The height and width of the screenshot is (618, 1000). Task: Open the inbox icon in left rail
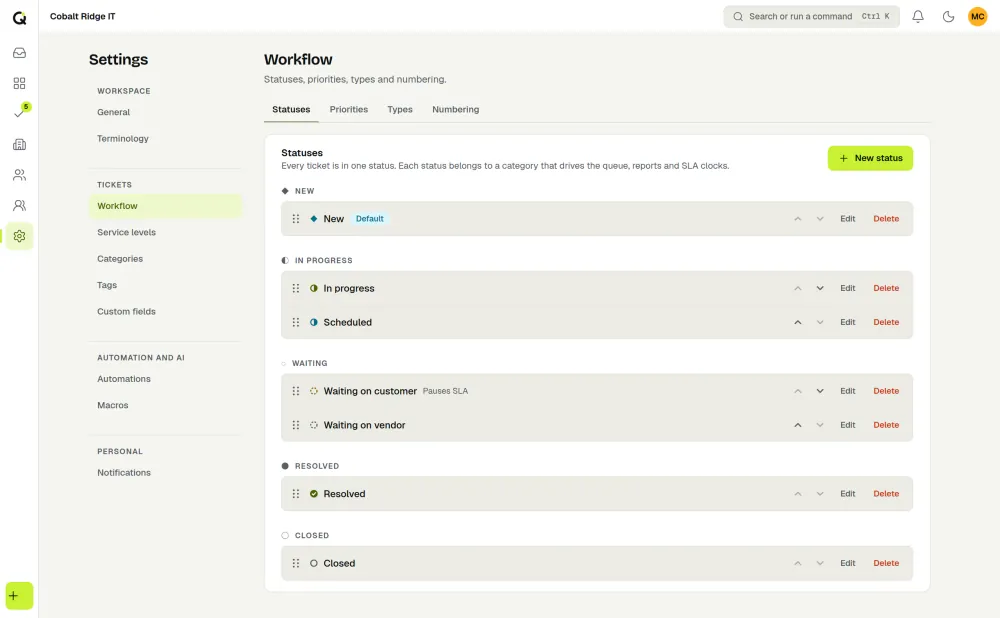click(19, 53)
